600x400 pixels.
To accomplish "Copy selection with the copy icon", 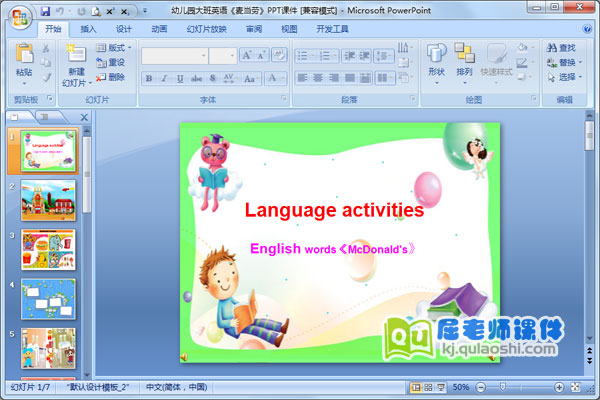I will [46, 62].
